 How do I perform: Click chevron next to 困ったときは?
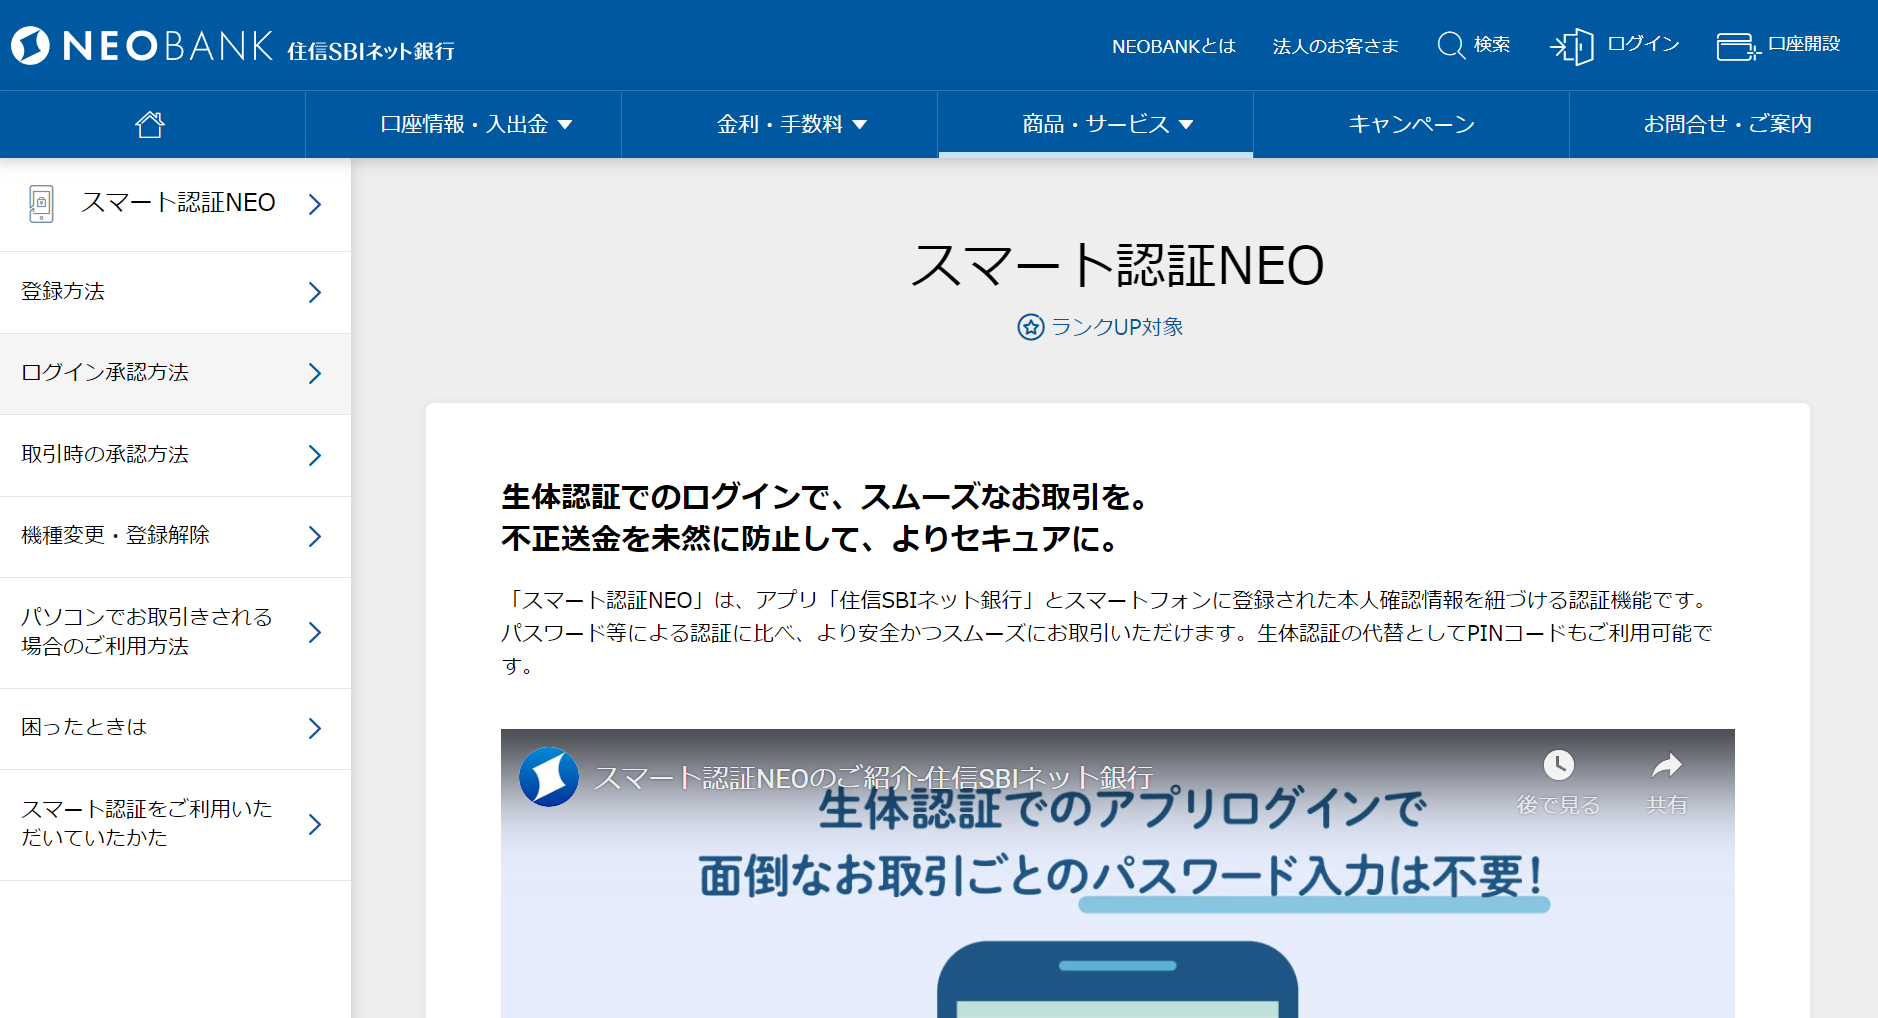coord(315,728)
